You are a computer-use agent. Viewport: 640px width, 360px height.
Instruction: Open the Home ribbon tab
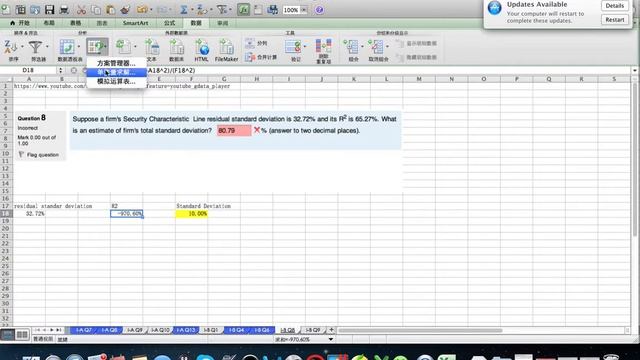pyautogui.click(x=20, y=23)
